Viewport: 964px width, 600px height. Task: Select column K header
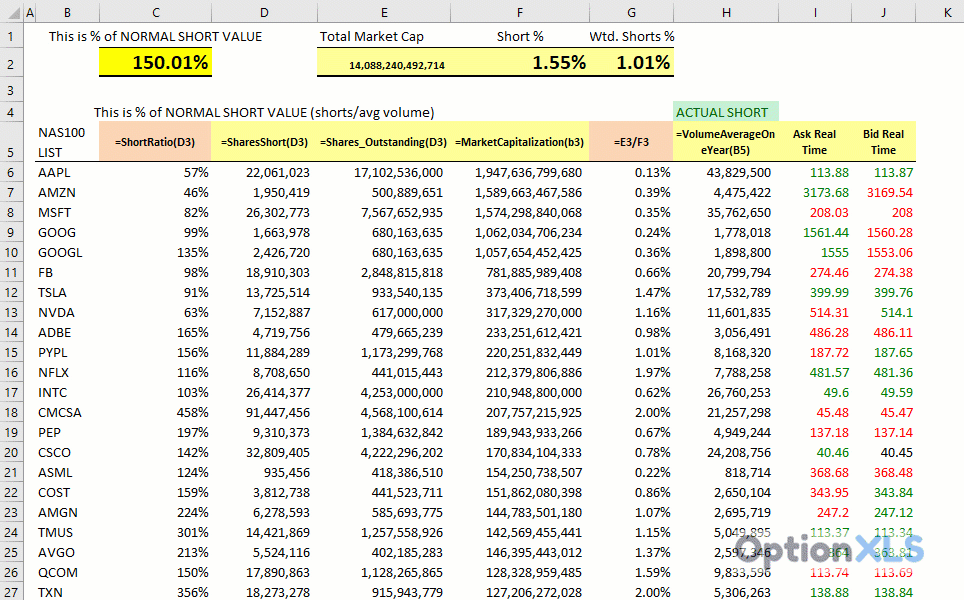[946, 12]
